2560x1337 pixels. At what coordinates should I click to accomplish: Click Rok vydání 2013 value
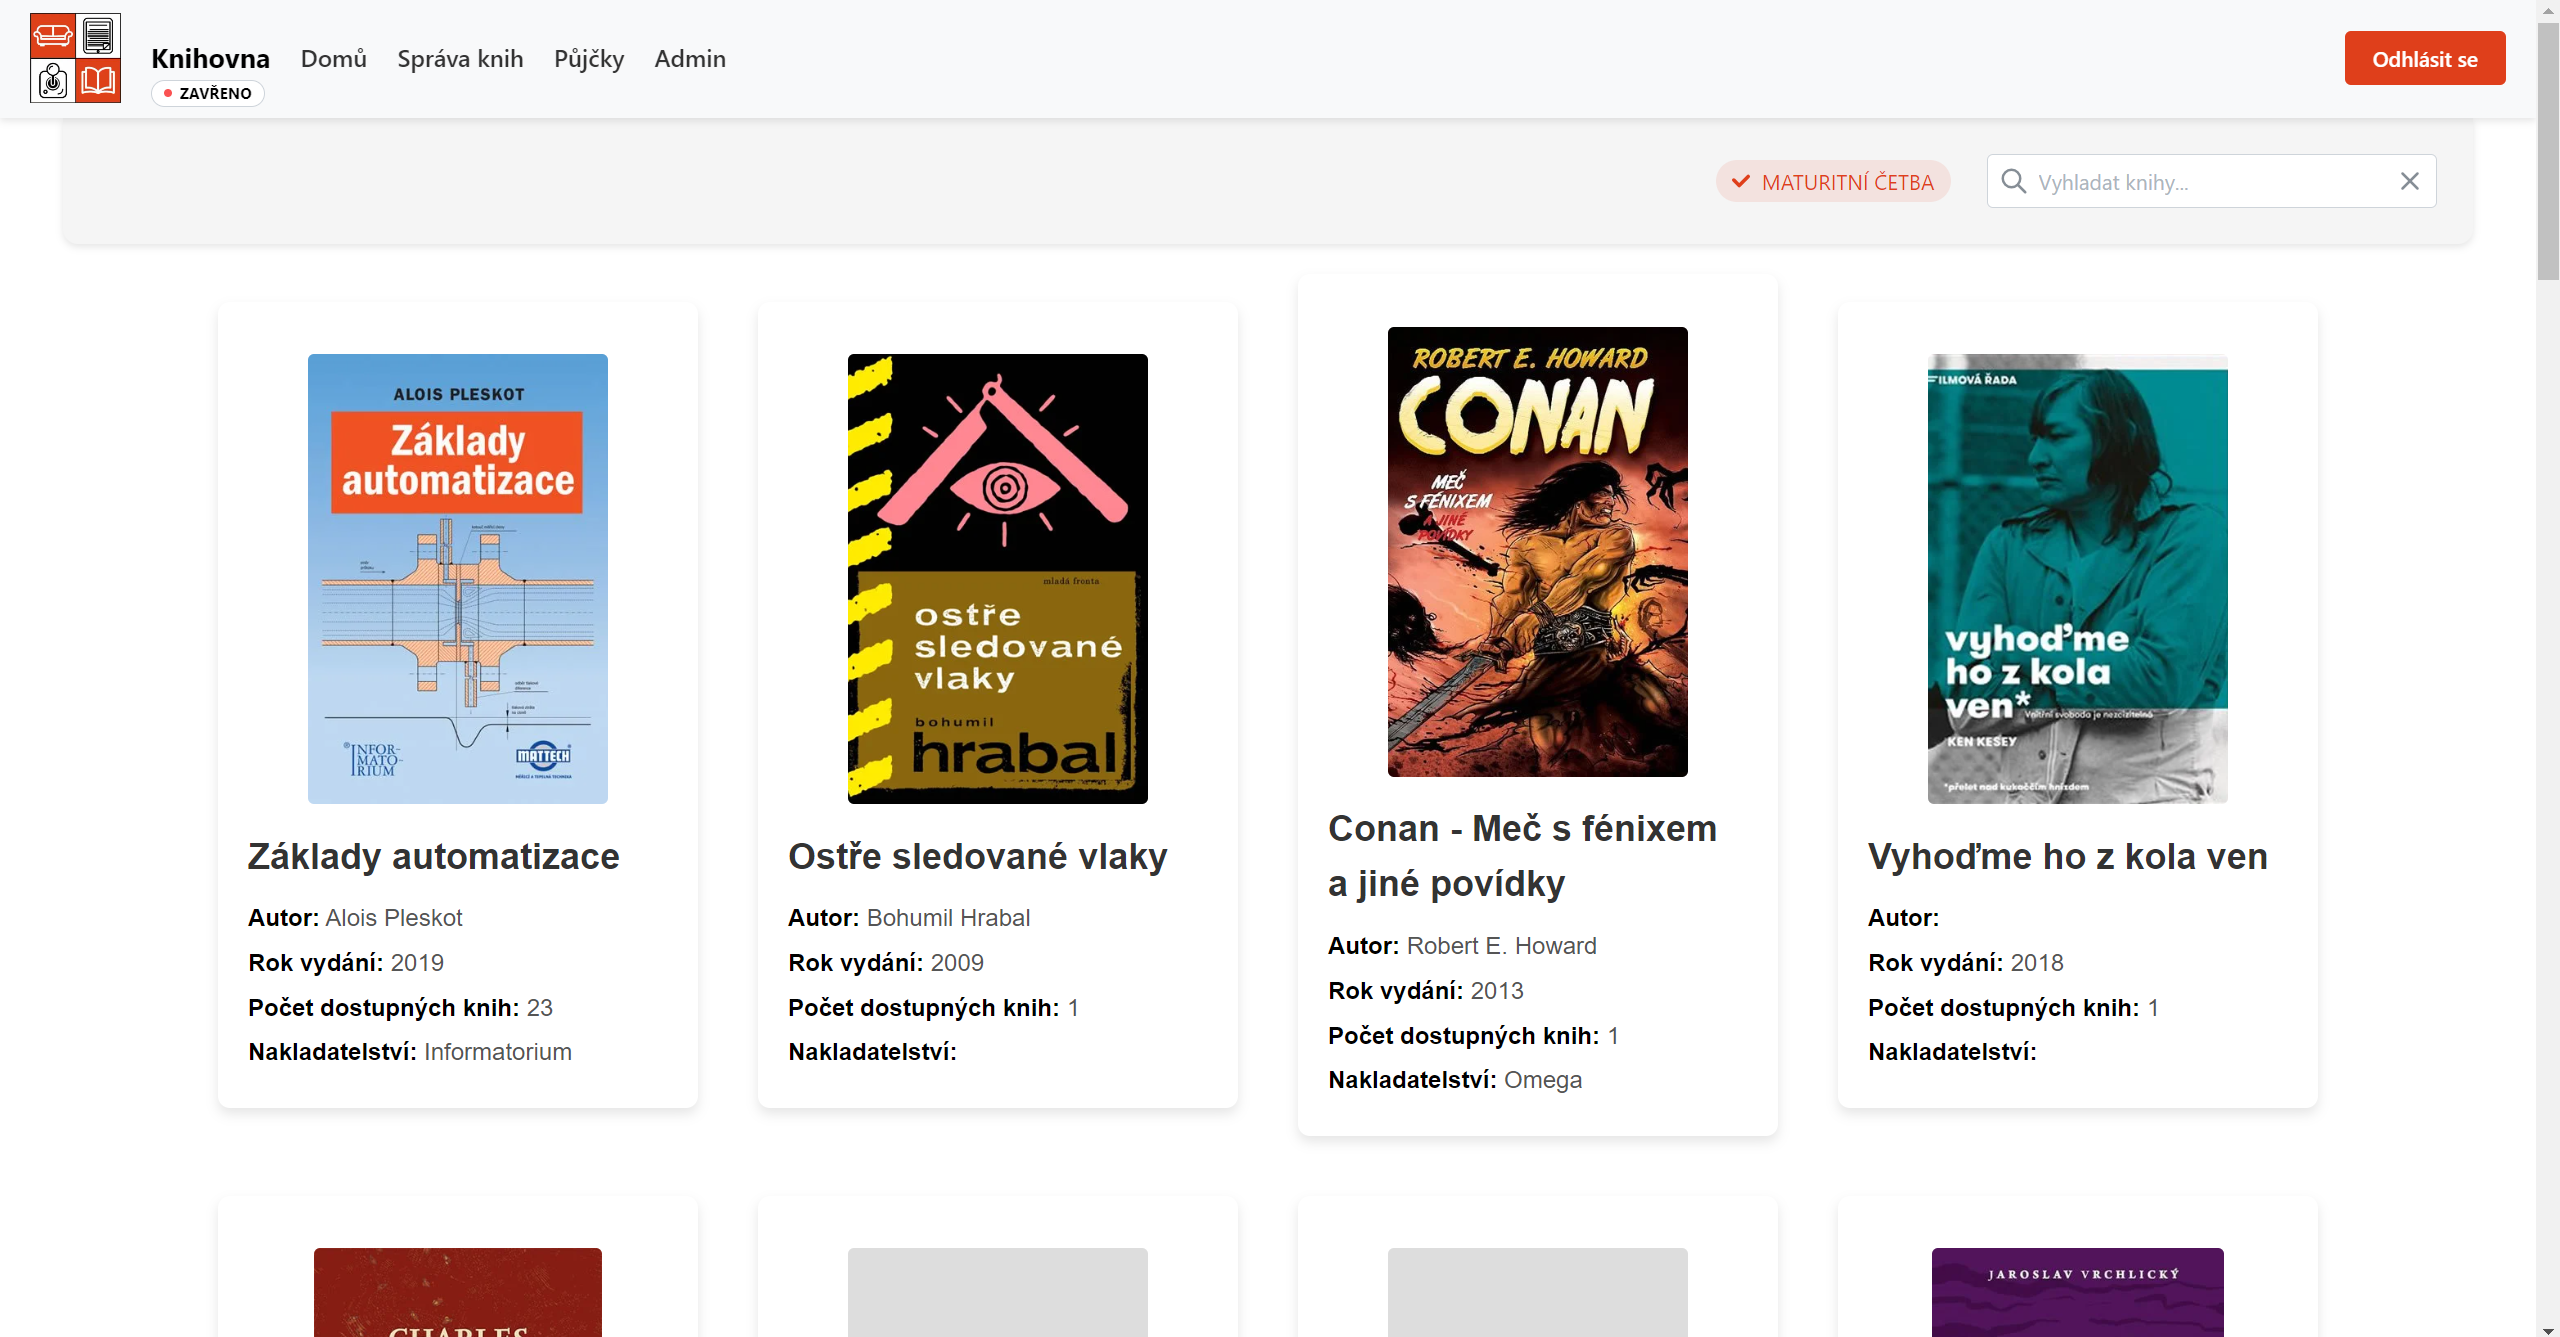pyautogui.click(x=1497, y=991)
